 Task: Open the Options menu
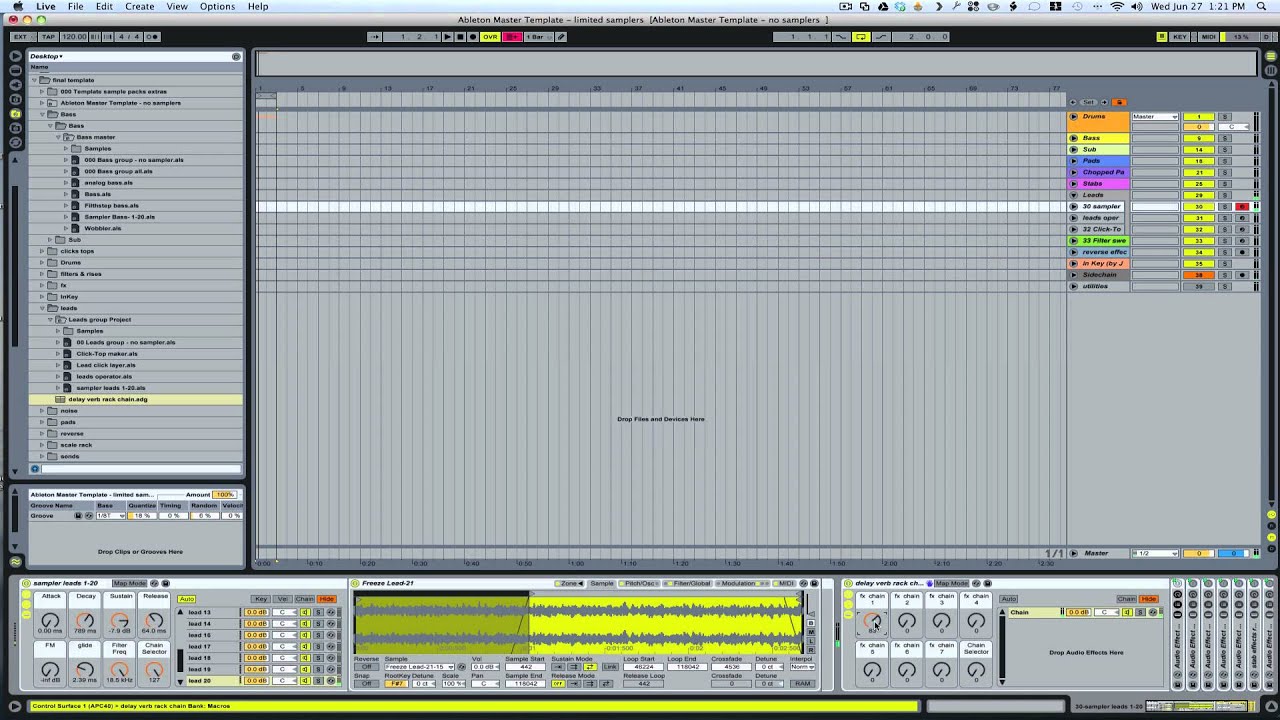(x=217, y=7)
